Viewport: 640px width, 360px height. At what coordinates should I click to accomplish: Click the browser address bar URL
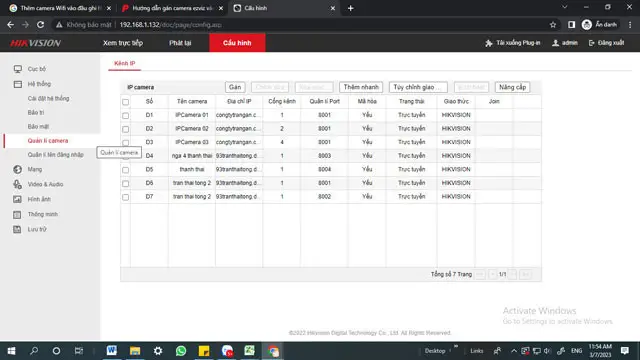pos(171,25)
